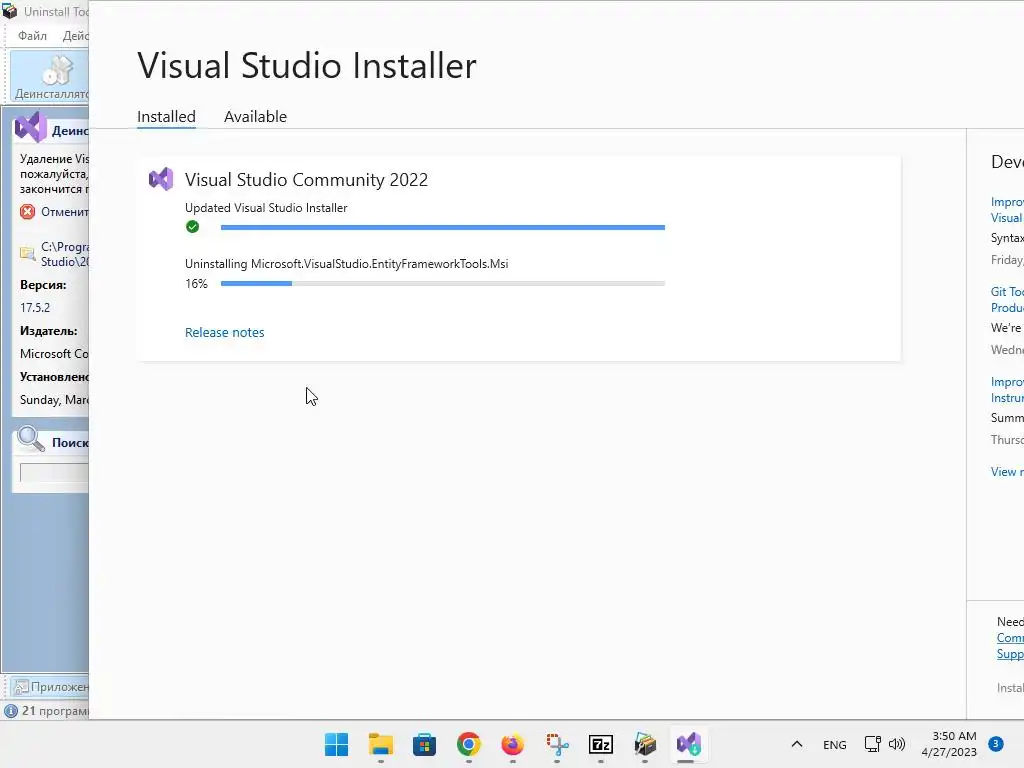Click the network icon in the system tray

pyautogui.click(x=872, y=744)
